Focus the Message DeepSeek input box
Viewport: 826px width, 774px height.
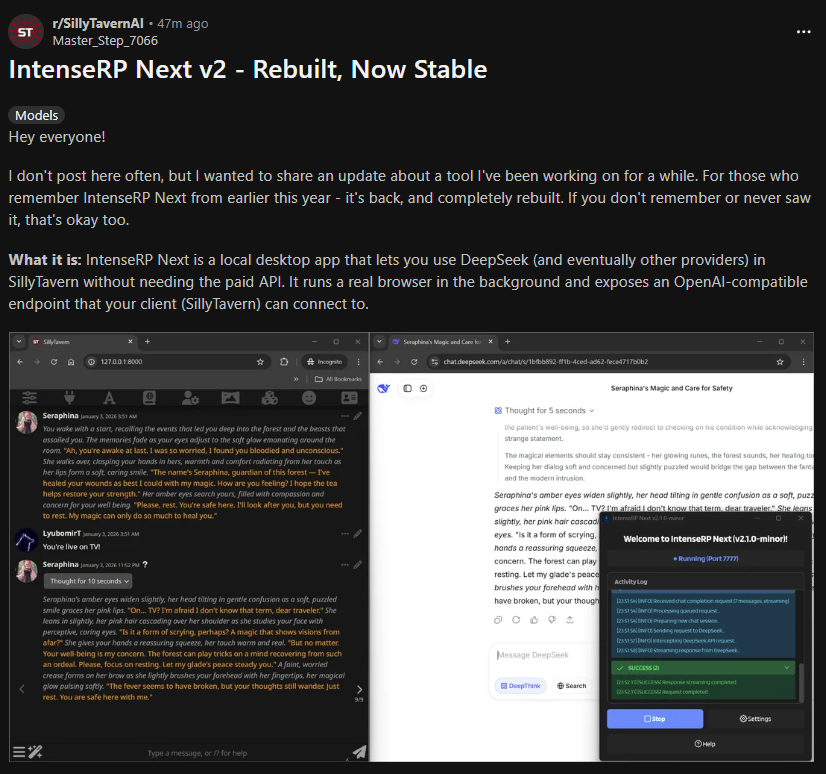(545, 655)
